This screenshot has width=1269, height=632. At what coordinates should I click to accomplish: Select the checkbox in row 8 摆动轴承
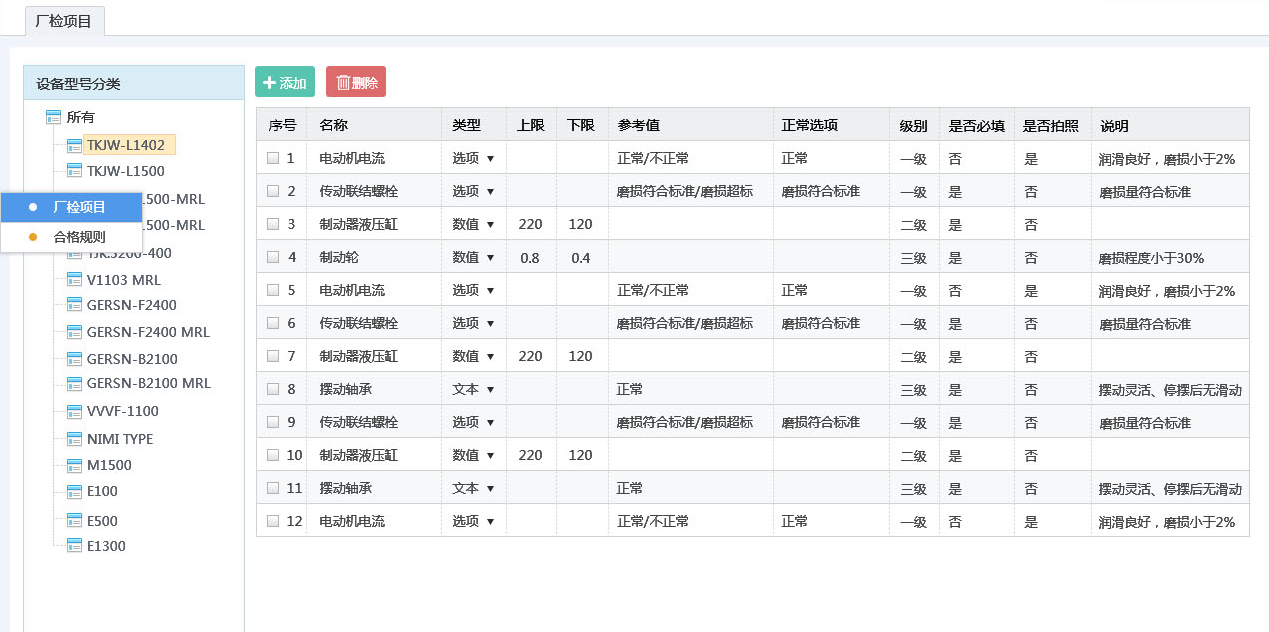(273, 389)
